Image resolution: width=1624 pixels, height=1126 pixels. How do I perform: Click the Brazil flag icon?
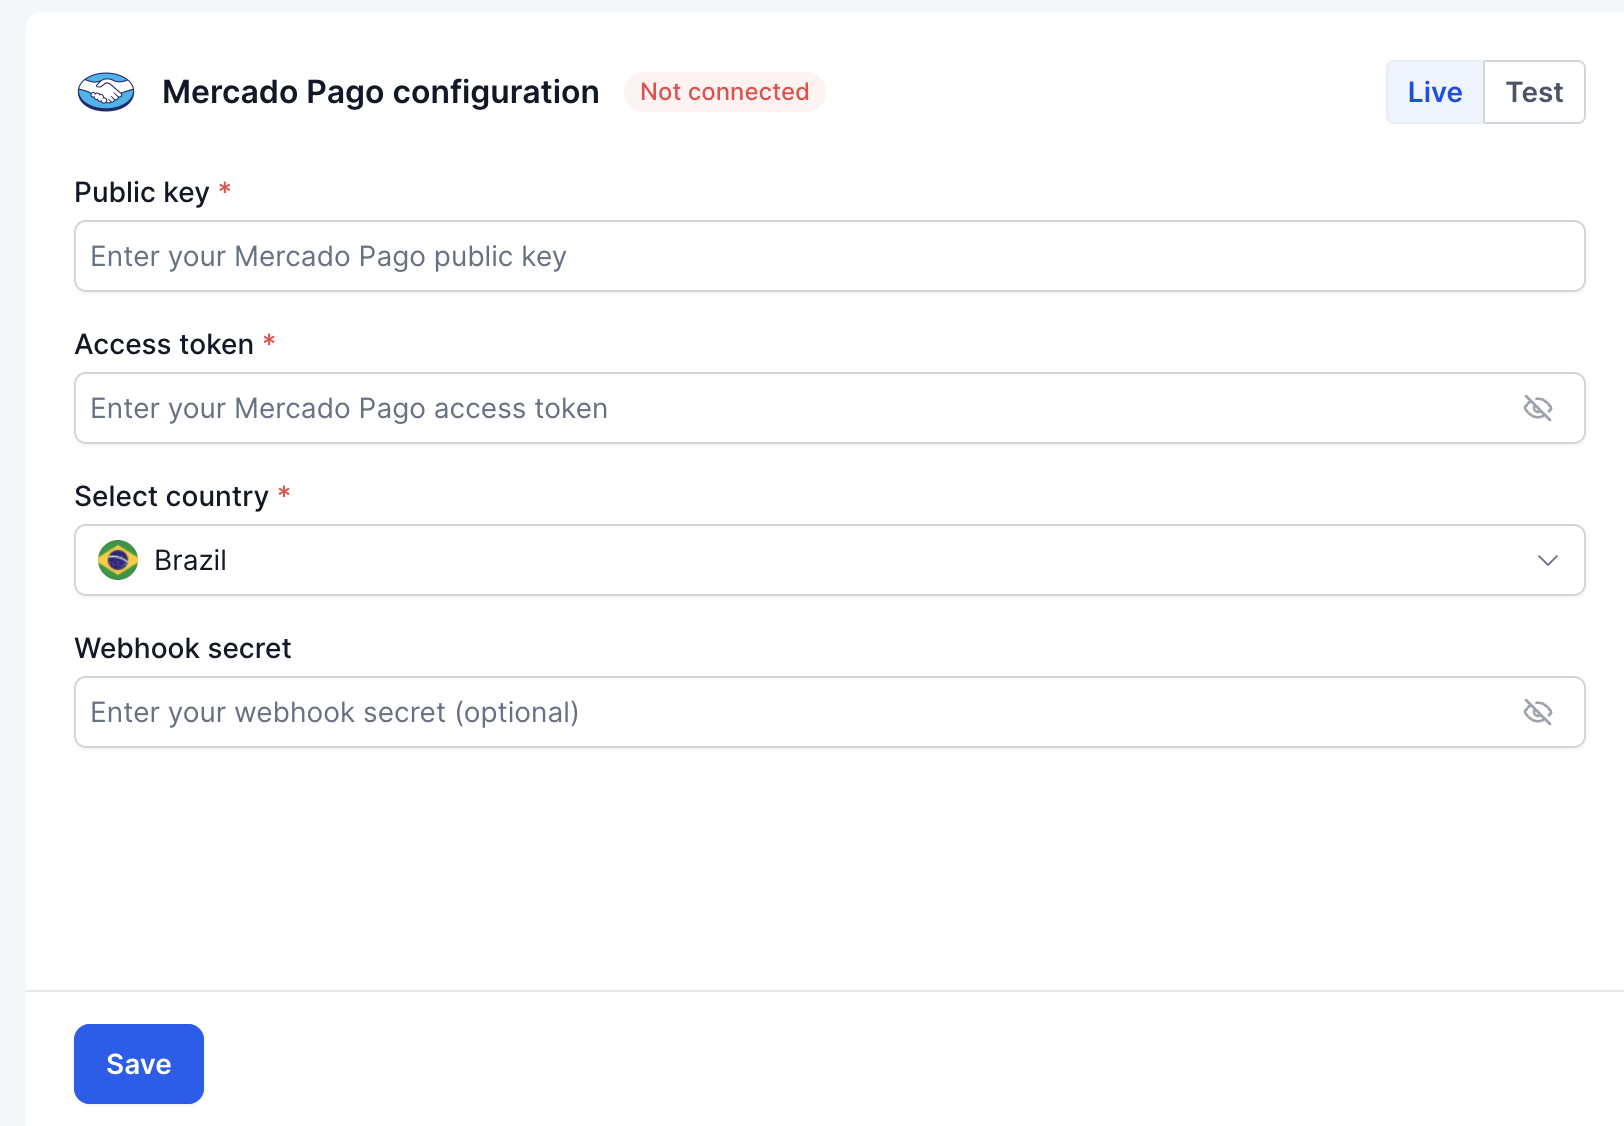pos(118,560)
